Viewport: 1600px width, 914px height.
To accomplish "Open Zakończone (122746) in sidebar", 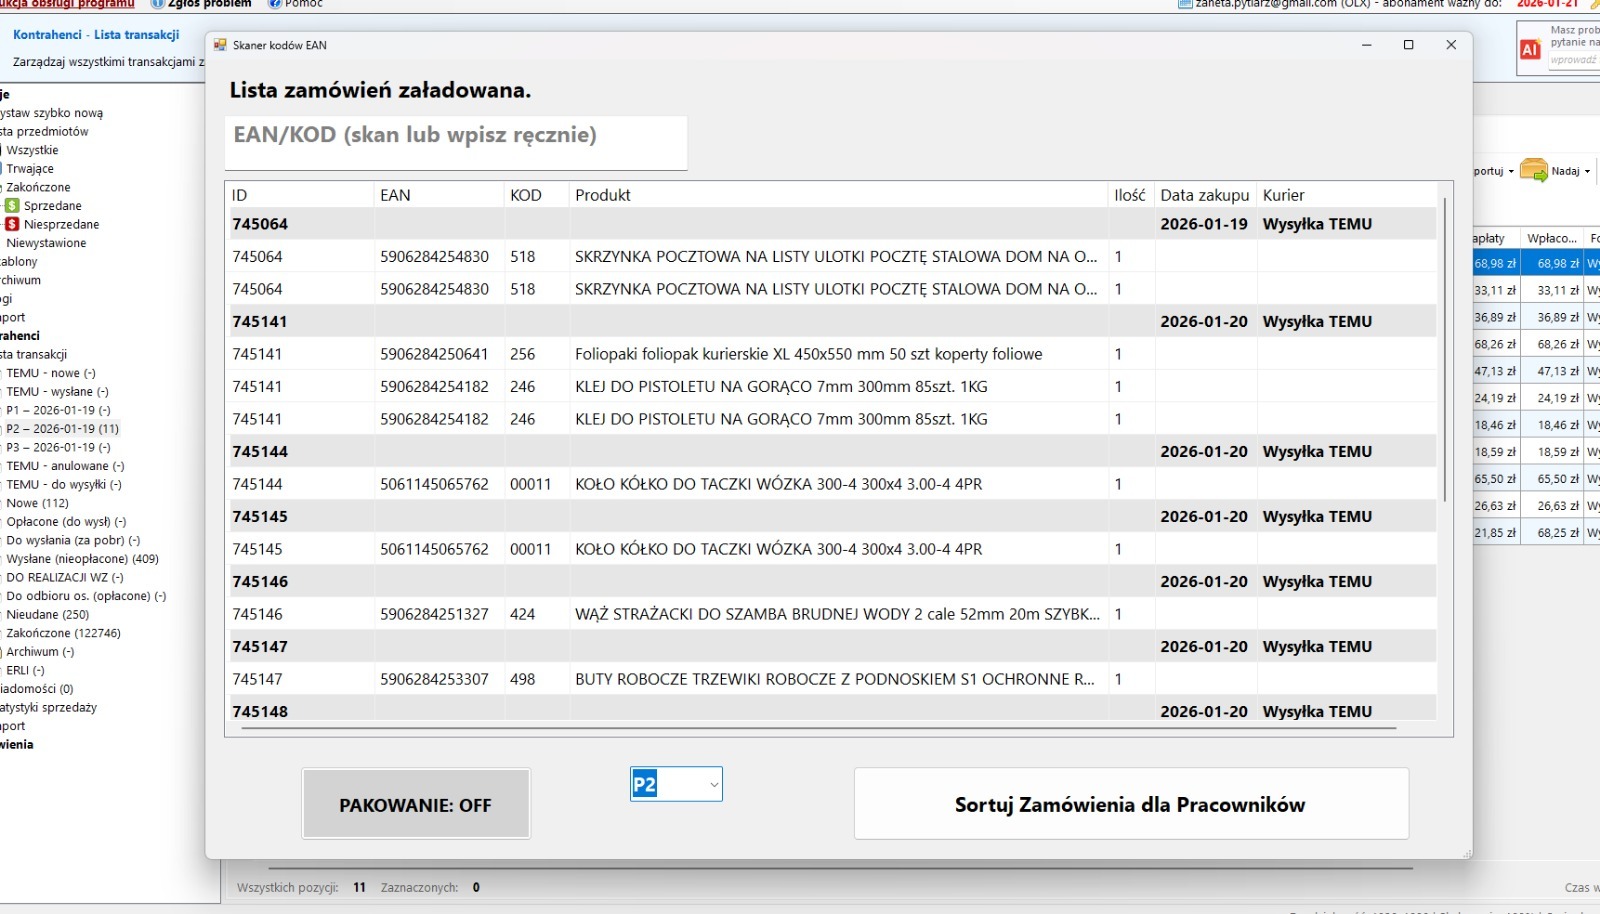I will (63, 633).
